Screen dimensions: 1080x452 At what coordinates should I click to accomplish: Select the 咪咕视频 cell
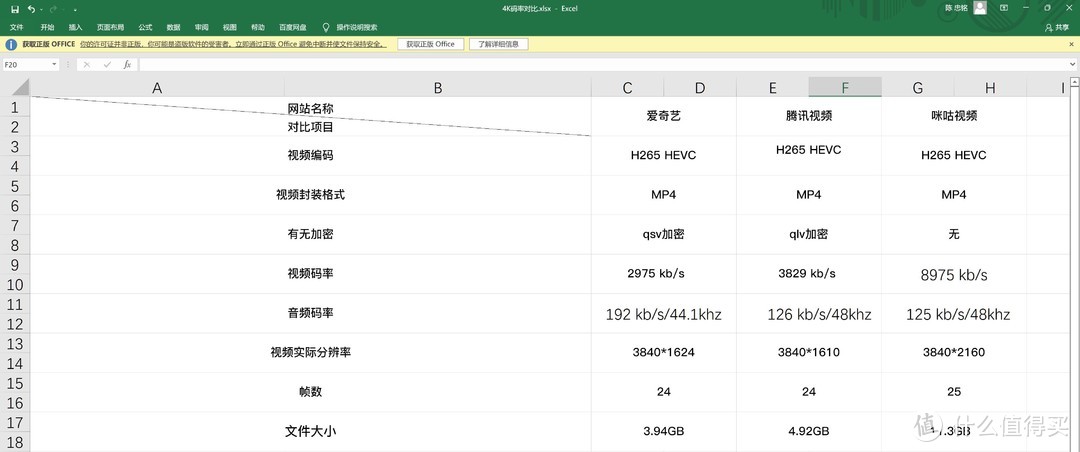[x=954, y=116]
